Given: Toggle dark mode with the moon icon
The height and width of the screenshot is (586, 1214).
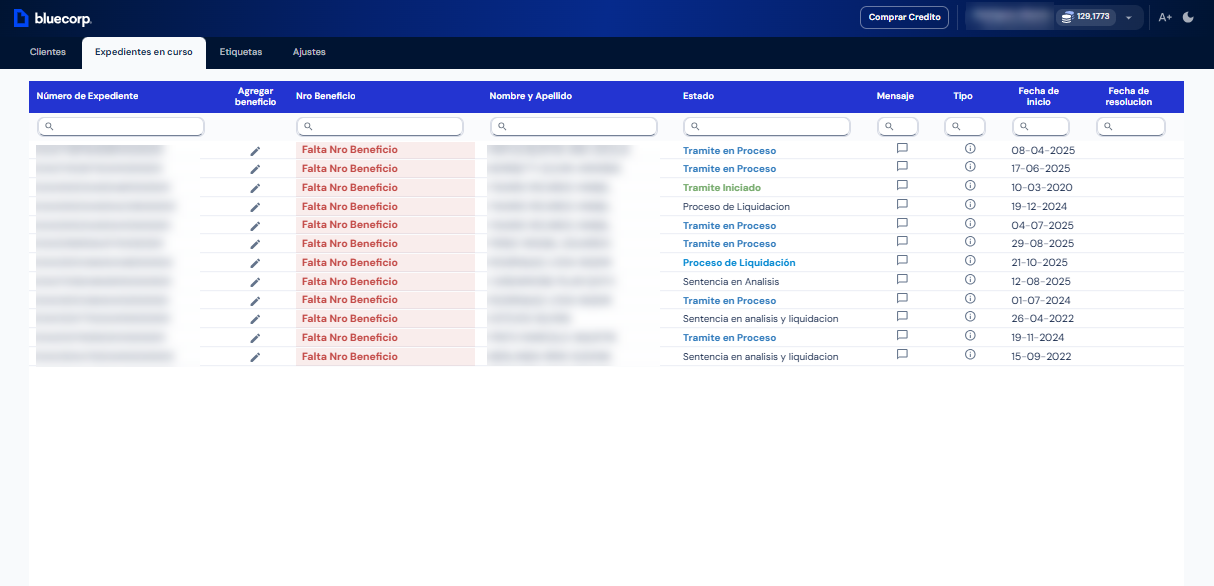Looking at the screenshot, I should click(x=1188, y=17).
